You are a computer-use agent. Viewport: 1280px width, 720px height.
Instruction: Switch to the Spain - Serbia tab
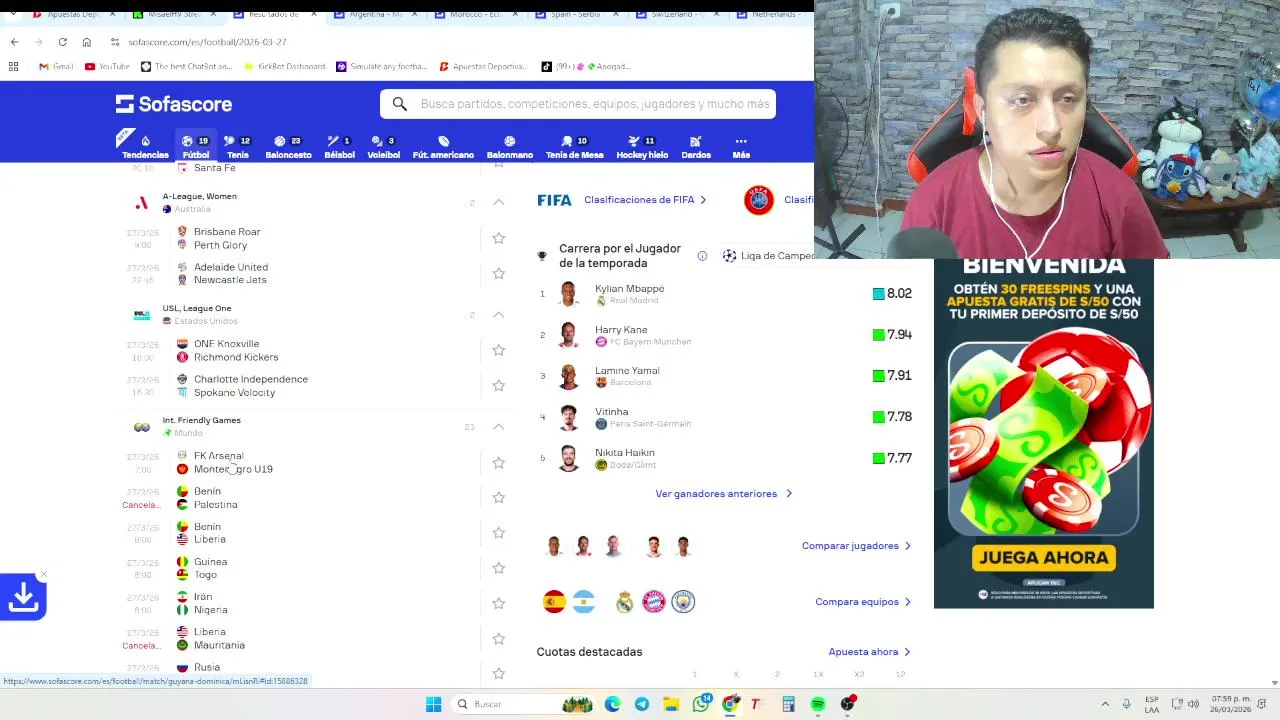click(x=576, y=15)
